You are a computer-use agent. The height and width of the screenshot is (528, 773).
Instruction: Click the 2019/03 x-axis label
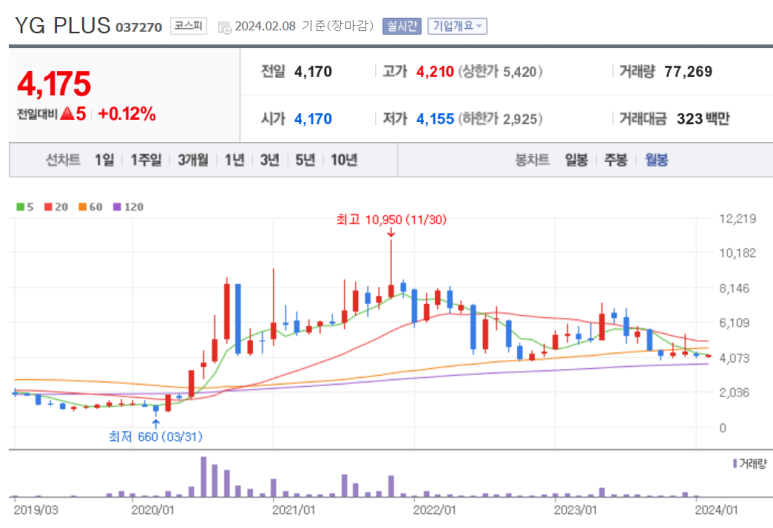click(x=35, y=510)
